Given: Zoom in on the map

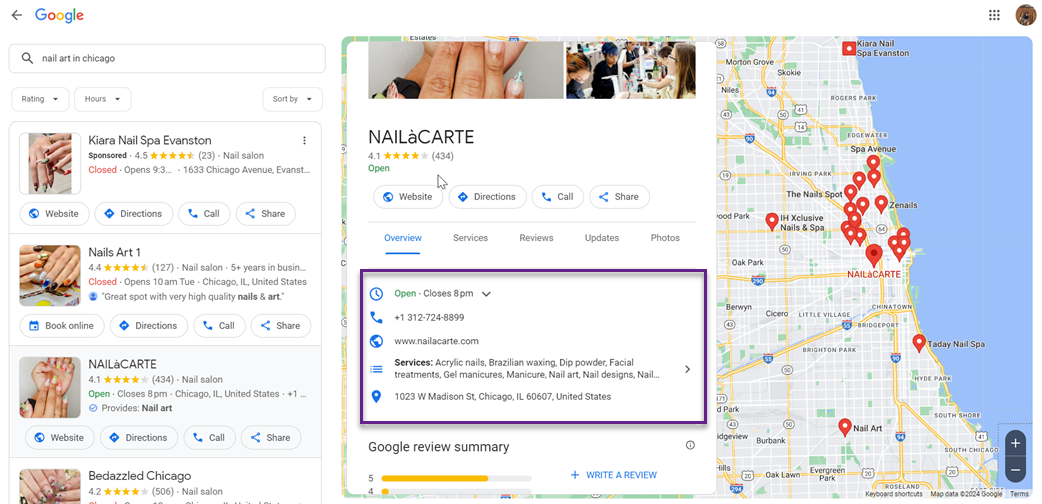Looking at the screenshot, I should point(1015,443).
